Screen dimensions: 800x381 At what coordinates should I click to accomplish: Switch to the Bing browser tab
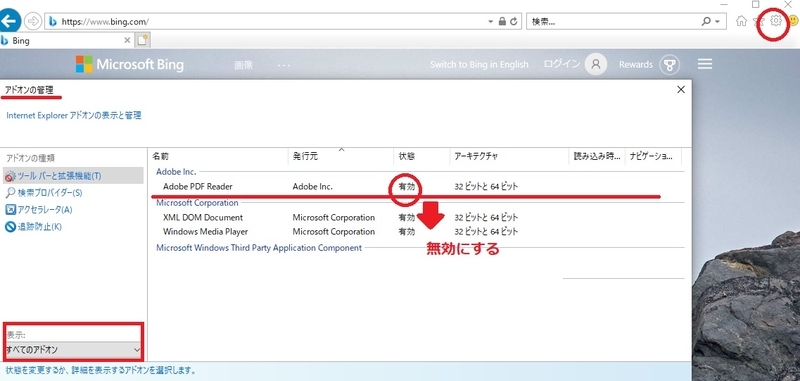click(66, 41)
